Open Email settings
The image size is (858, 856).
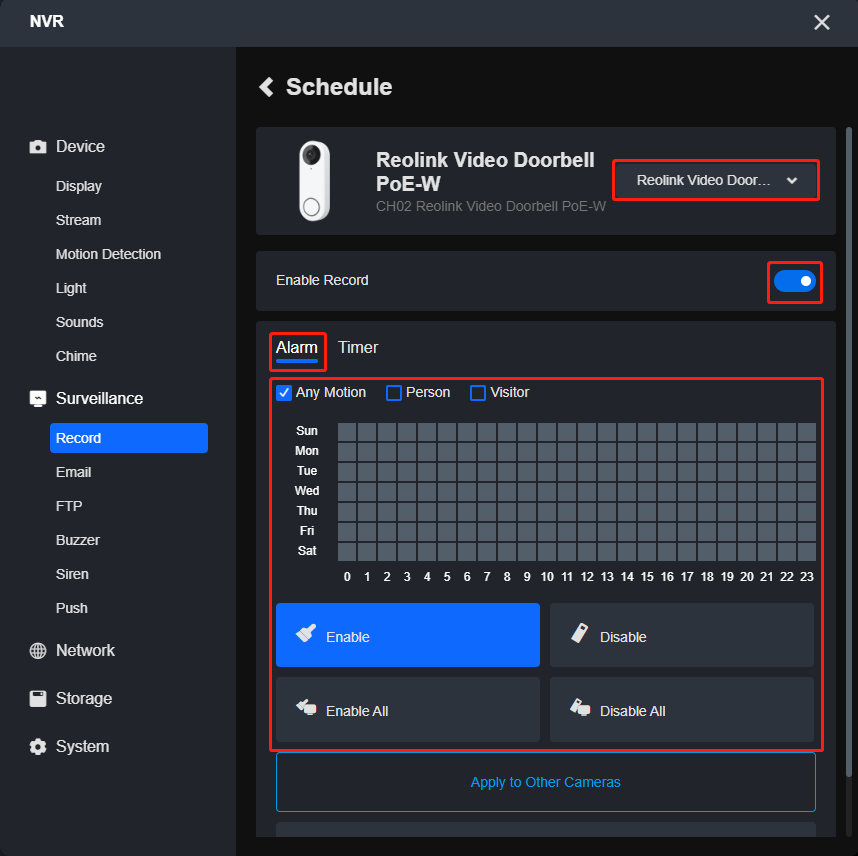tap(73, 472)
